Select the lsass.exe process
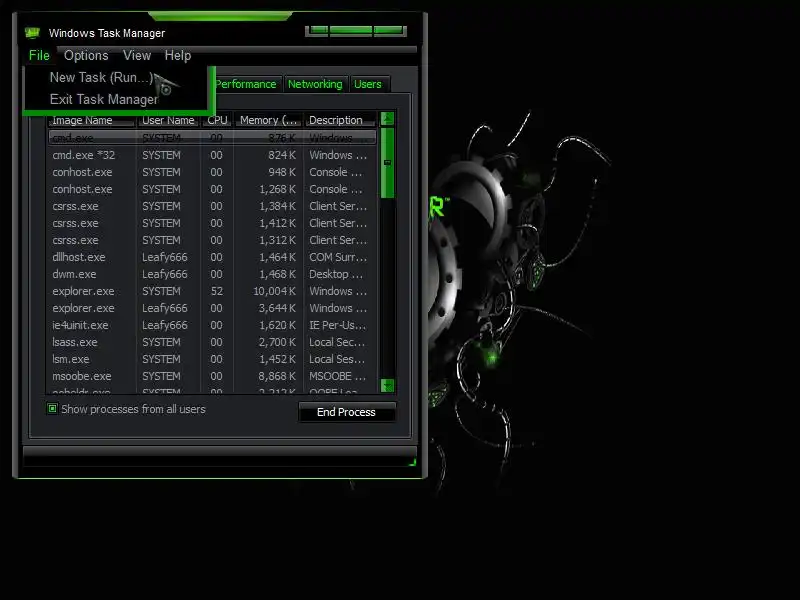 [213, 342]
